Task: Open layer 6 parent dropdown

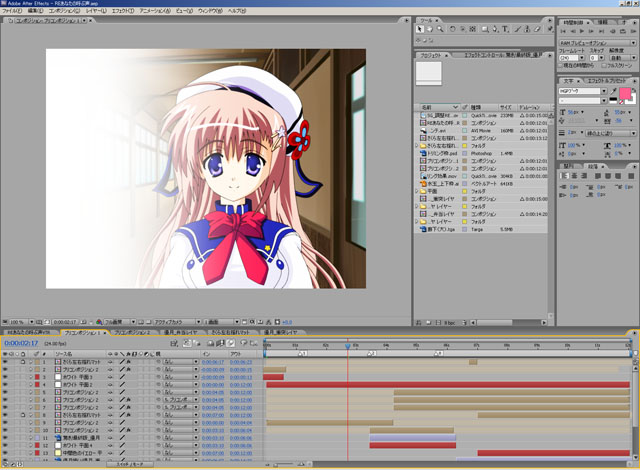Action: [x=181, y=400]
